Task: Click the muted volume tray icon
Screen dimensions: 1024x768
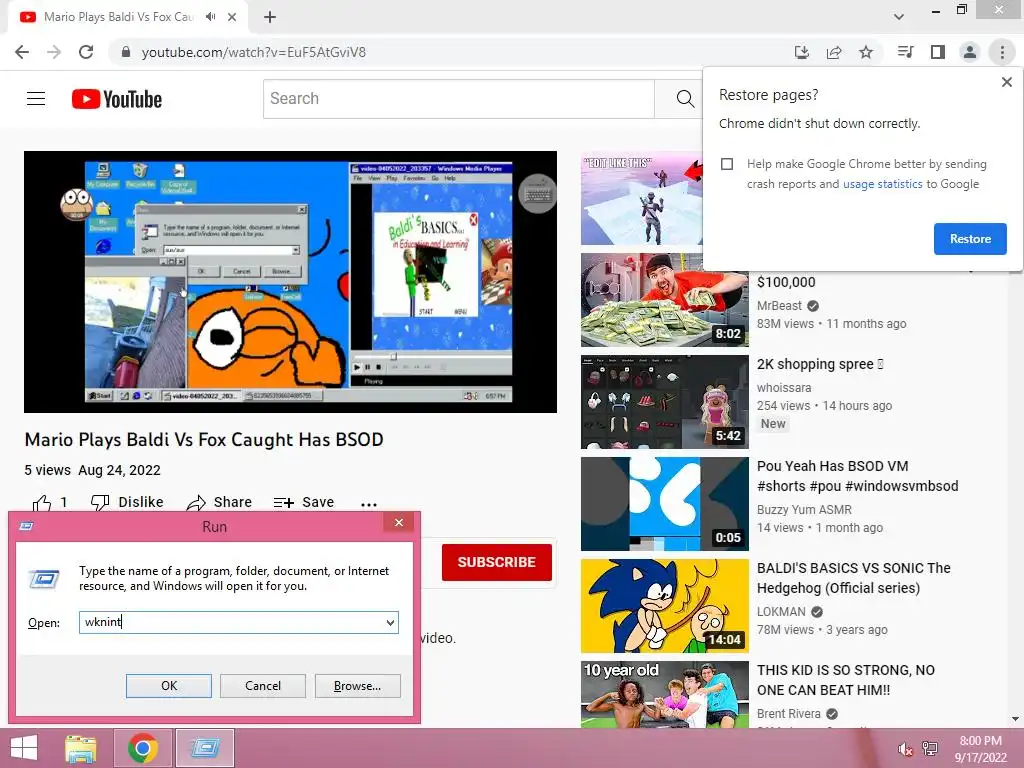Action: click(x=905, y=749)
